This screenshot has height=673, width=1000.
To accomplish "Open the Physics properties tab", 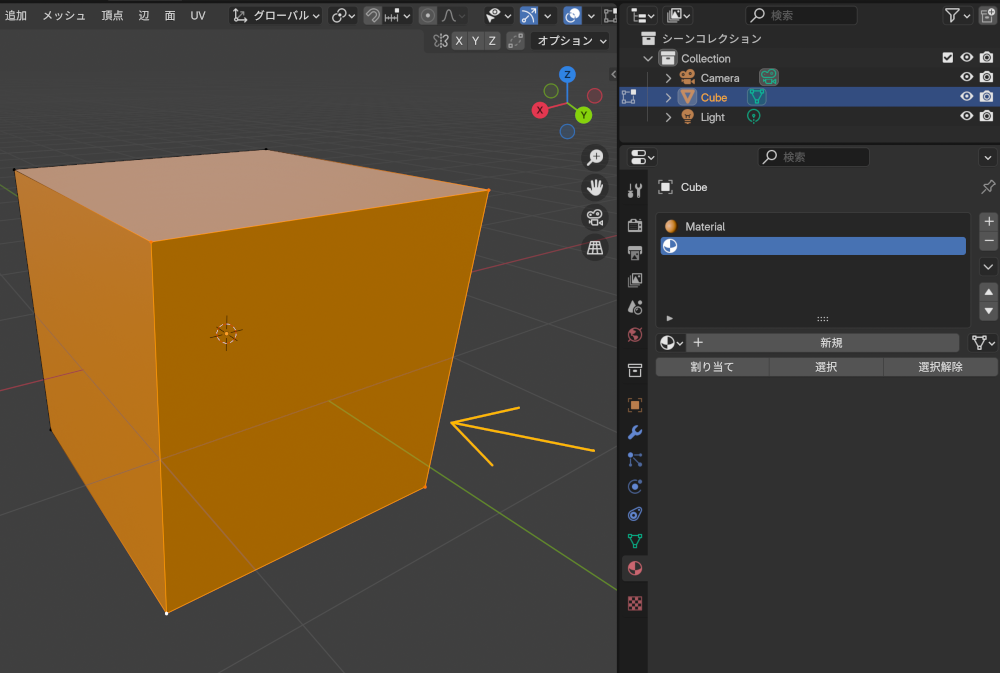I will 634,487.
